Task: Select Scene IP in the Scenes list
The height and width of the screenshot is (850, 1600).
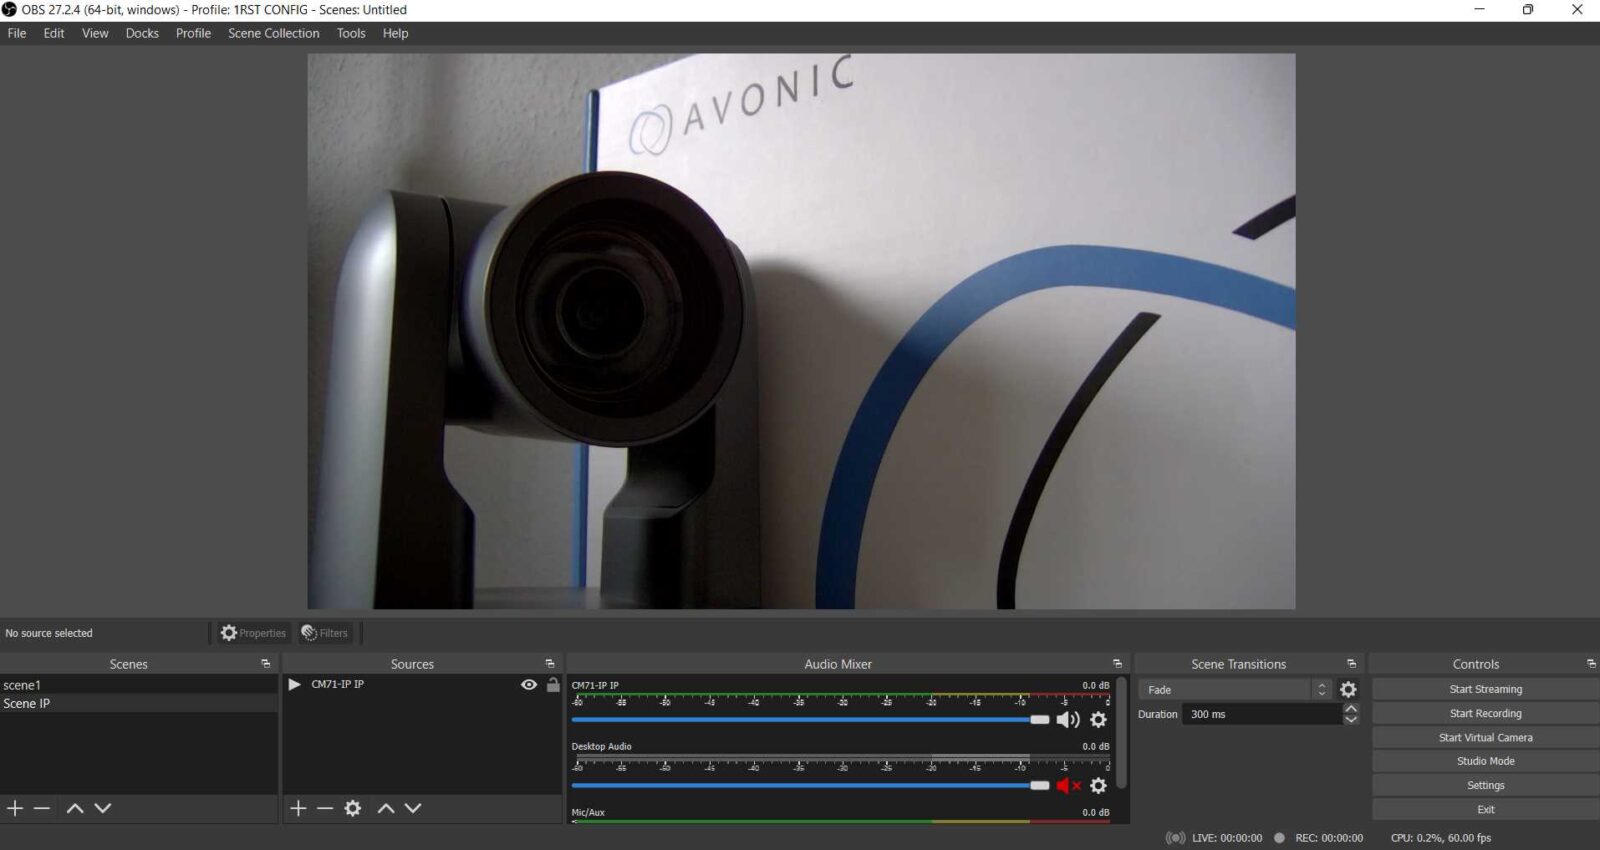Action: click(139, 703)
